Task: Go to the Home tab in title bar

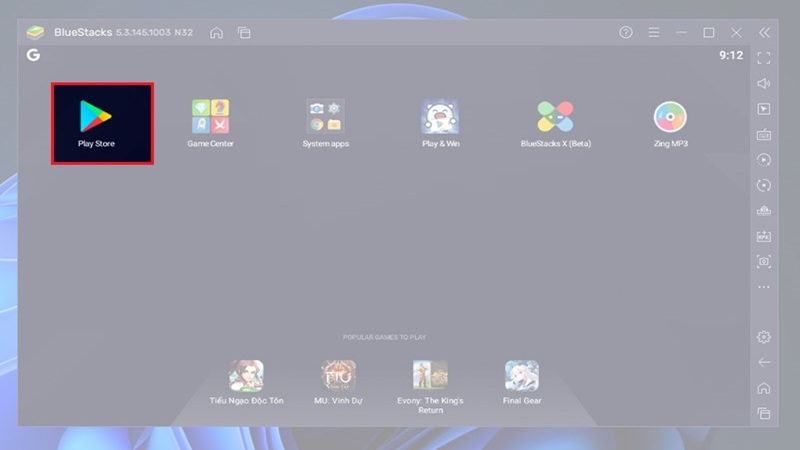Action: coord(216,32)
